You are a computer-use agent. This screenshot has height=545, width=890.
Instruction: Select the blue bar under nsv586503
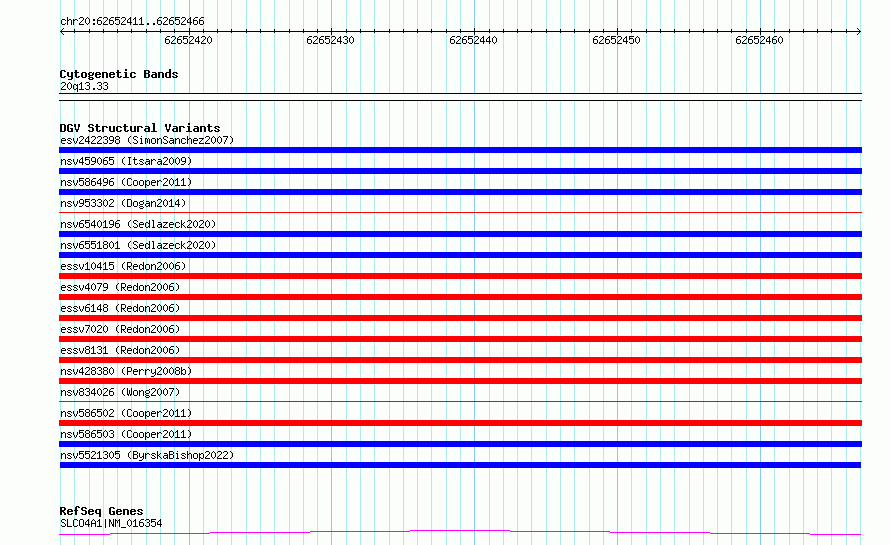point(460,444)
